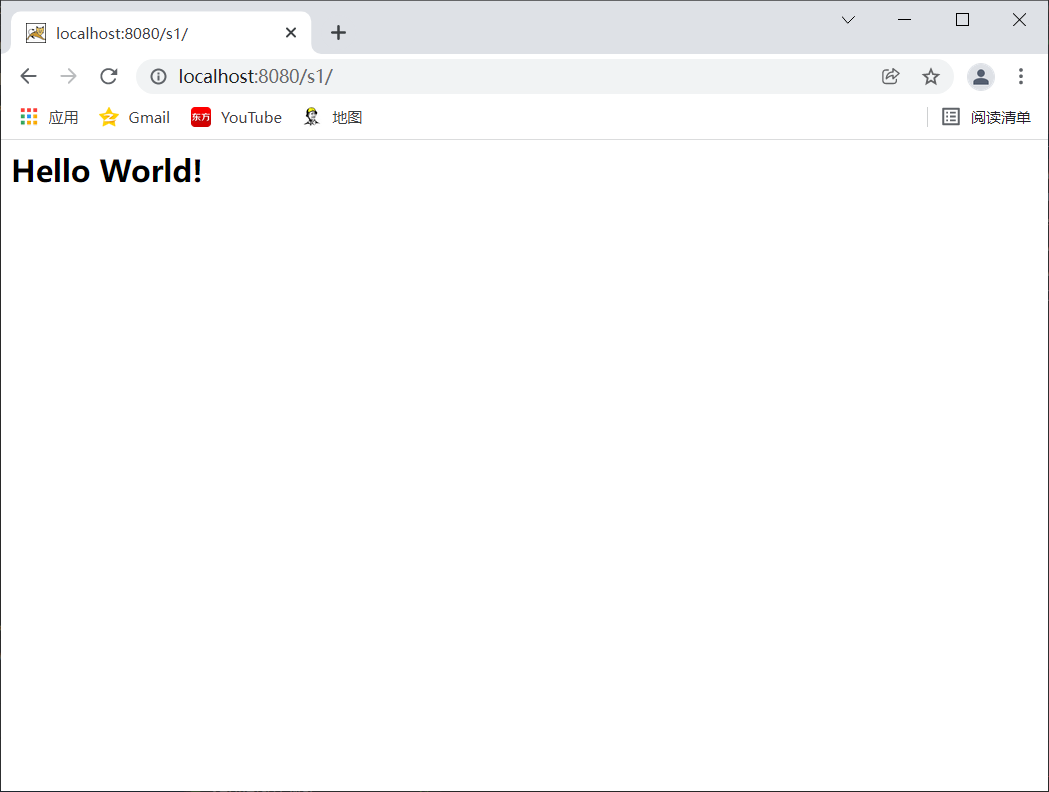Click the Hello World! heading text
This screenshot has height=792, width=1049.
click(x=107, y=171)
